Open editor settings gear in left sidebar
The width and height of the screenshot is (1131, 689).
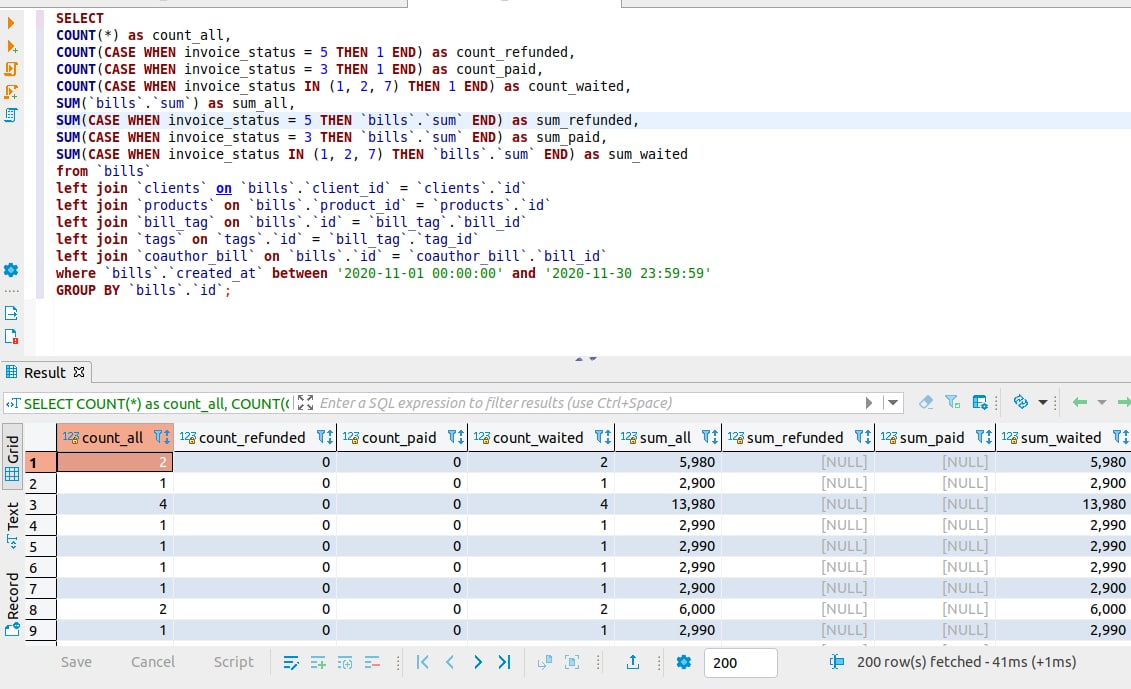coord(12,270)
